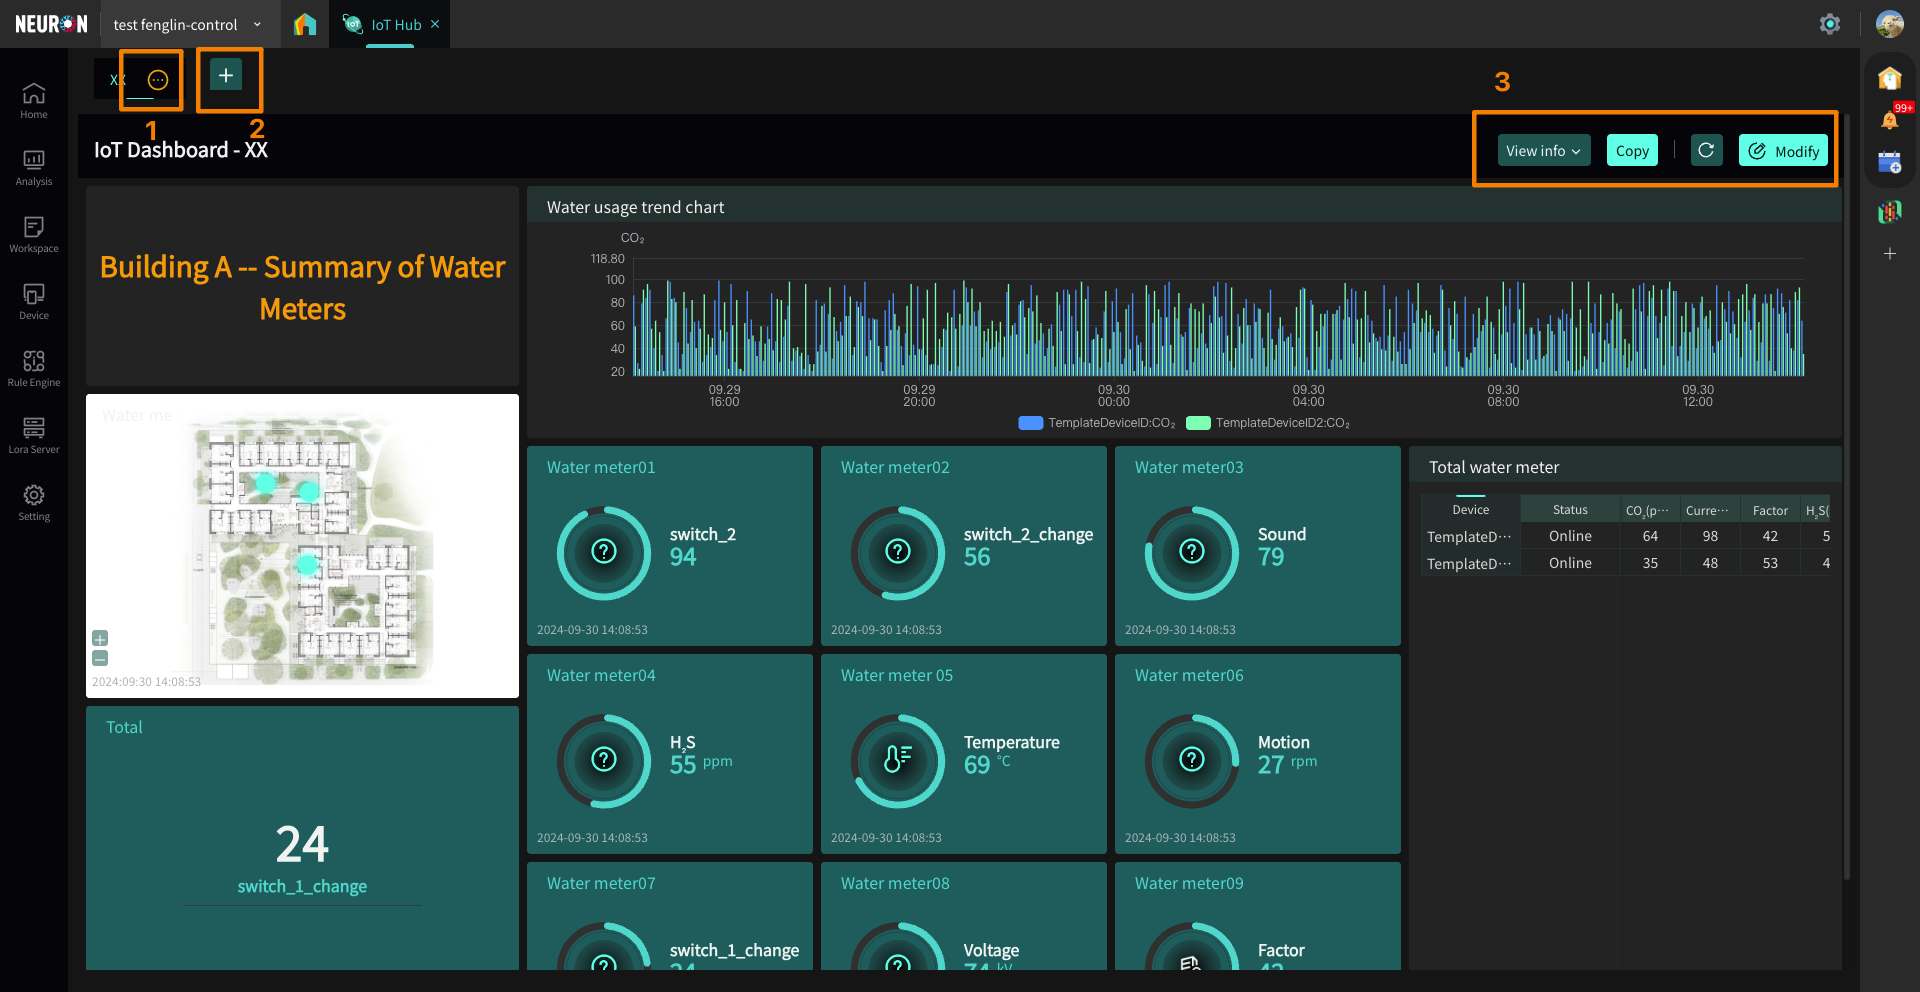Click the switch_1_change label in Total card
The image size is (1920, 992).
click(302, 886)
